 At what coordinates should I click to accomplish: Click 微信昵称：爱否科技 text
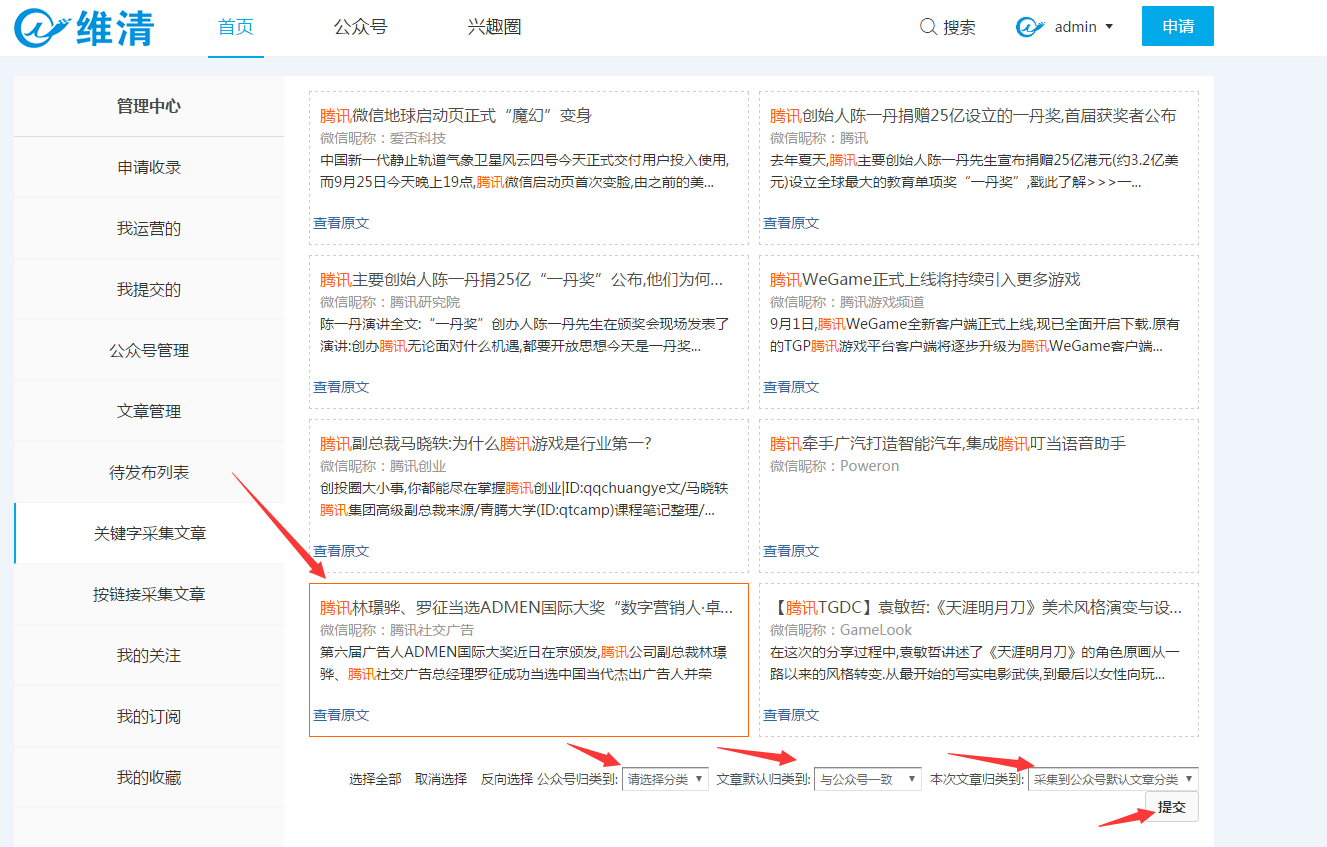[383, 138]
